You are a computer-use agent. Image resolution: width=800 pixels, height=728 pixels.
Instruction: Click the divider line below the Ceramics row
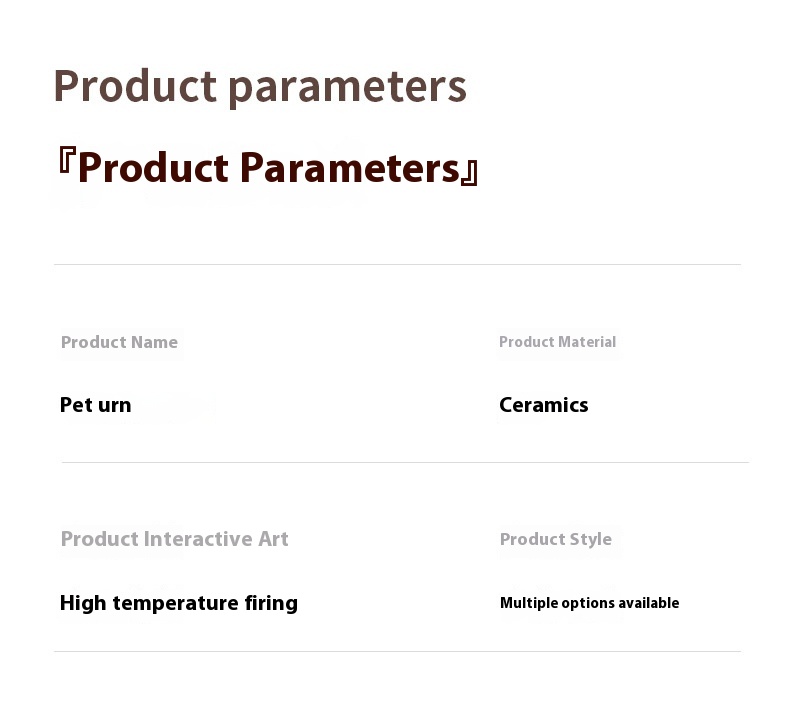[x=405, y=463]
